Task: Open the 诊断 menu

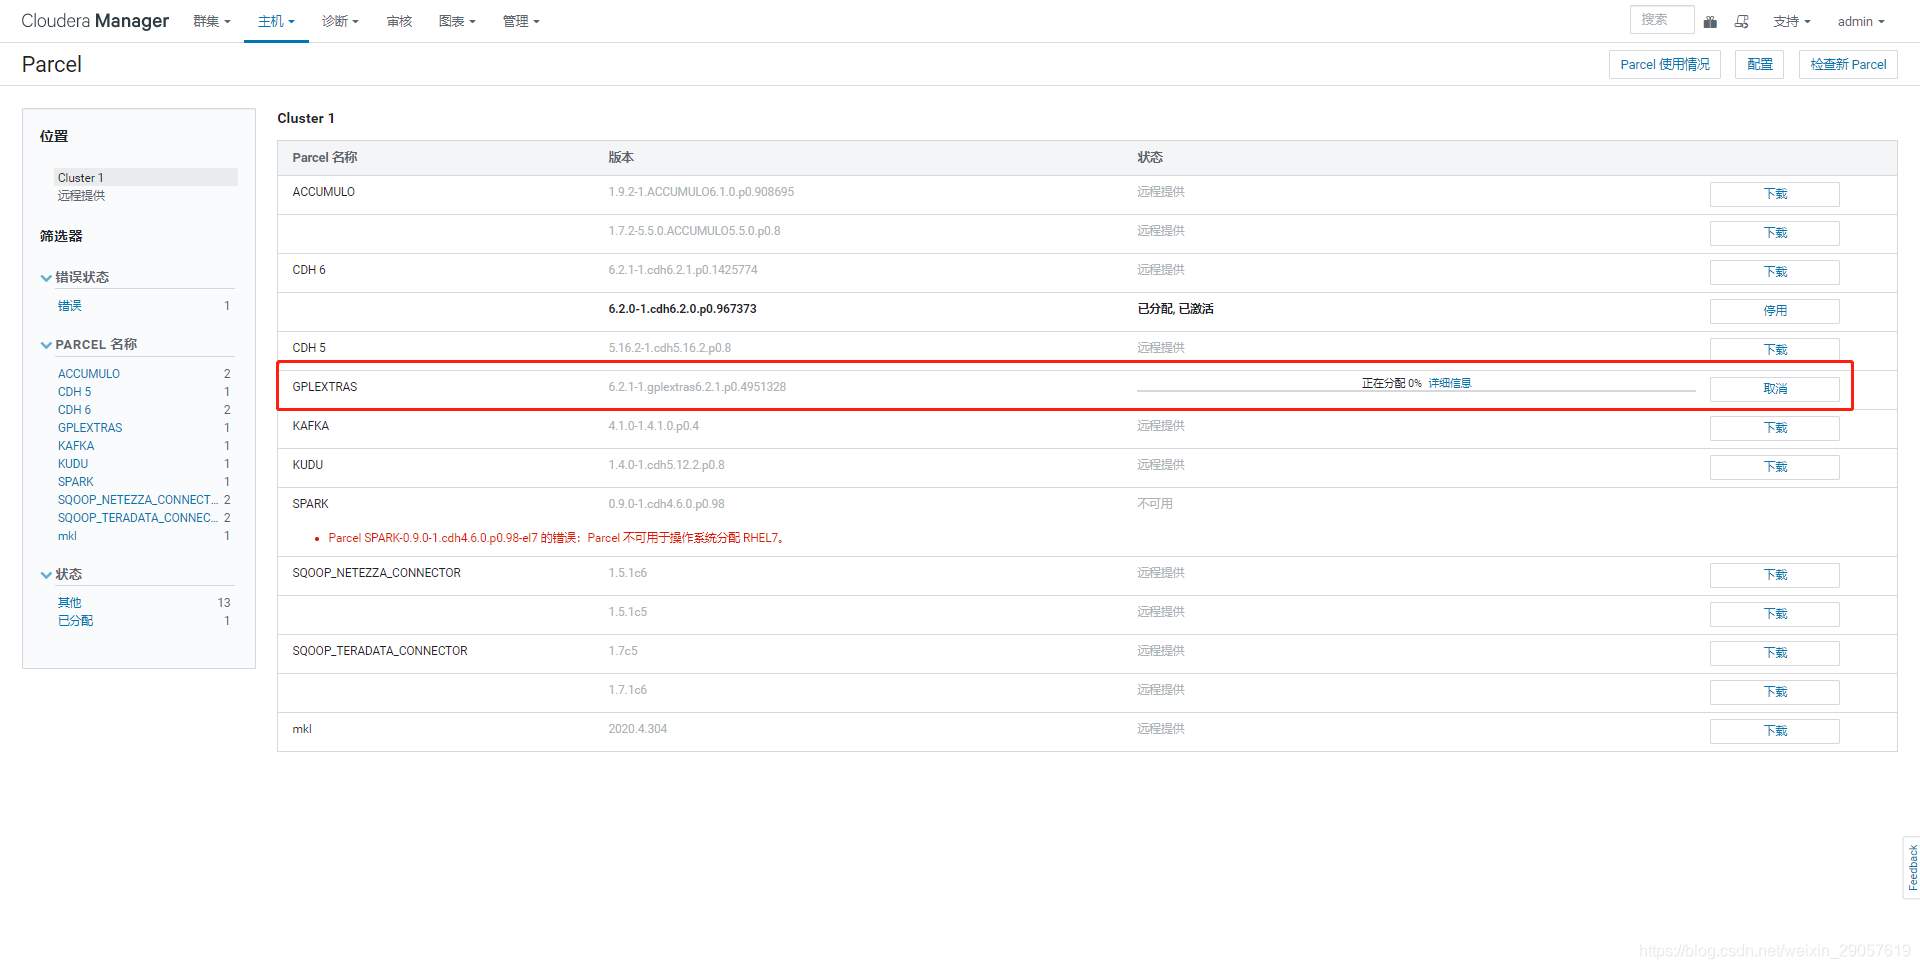Action: [x=340, y=21]
